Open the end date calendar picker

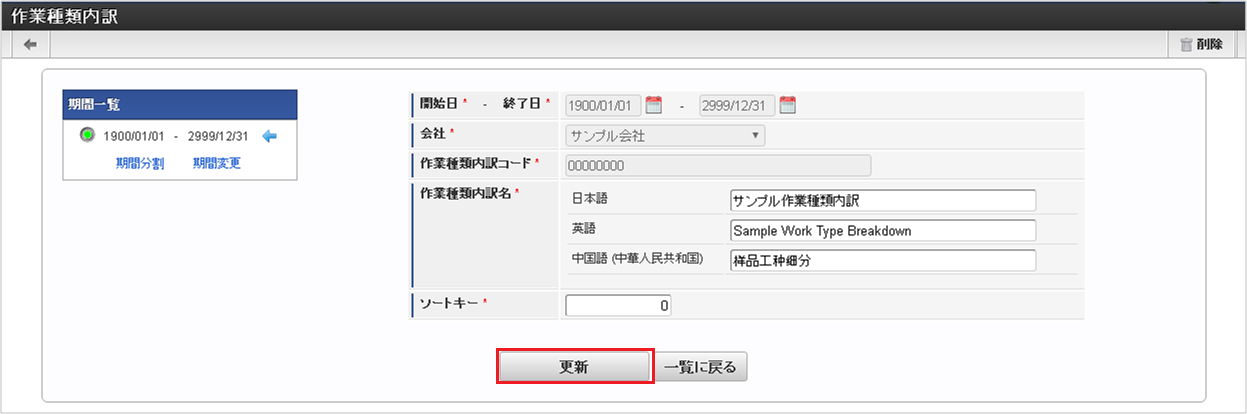787,104
